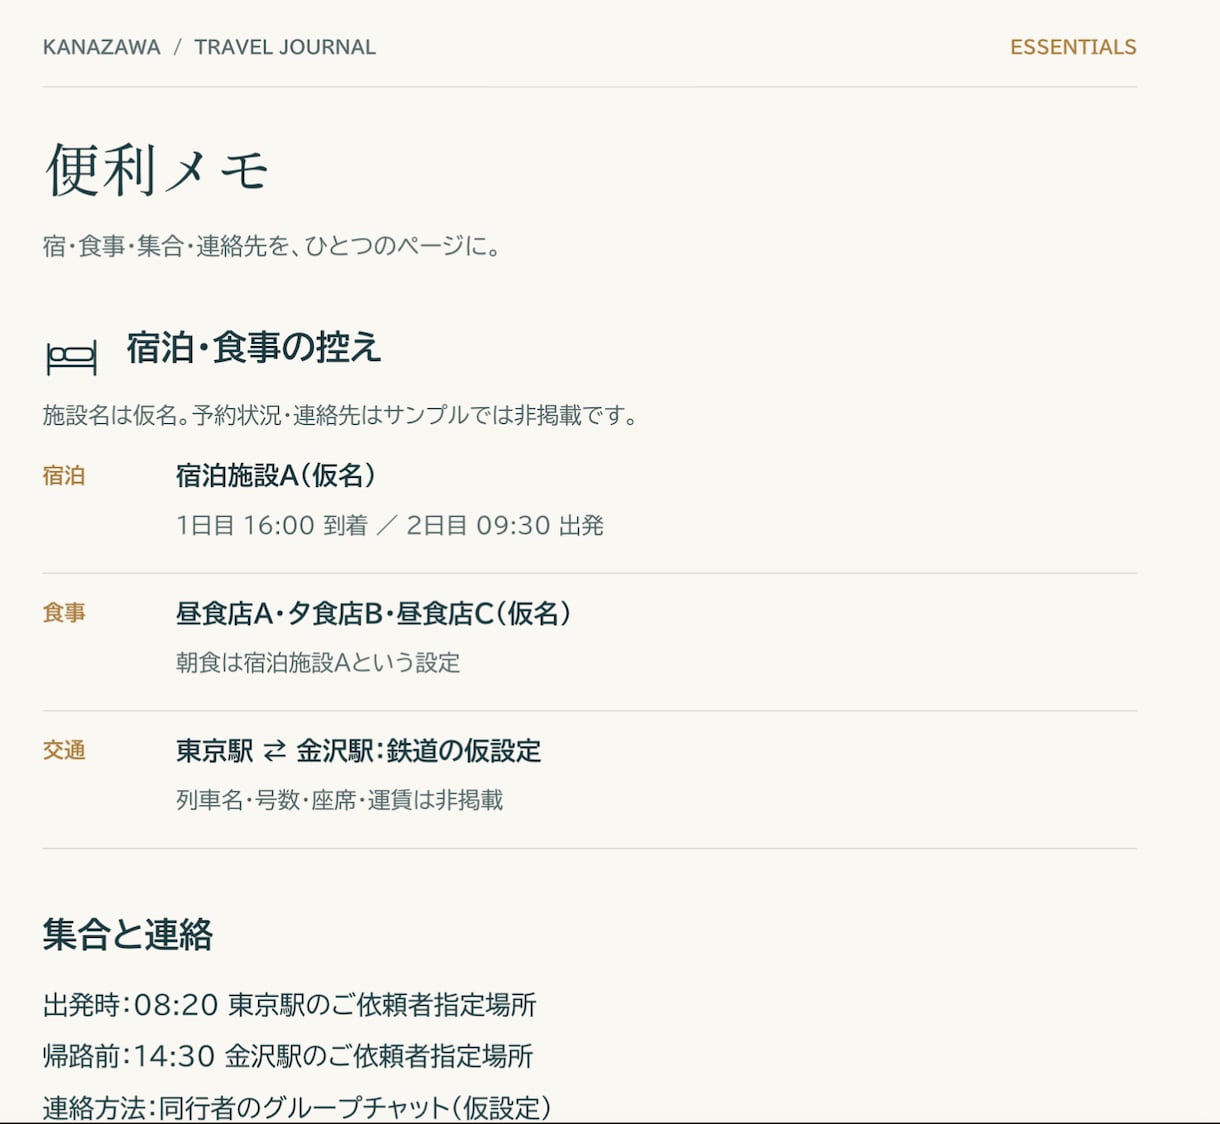Click the 交通 row label
This screenshot has height=1124, width=1220.
click(x=64, y=750)
